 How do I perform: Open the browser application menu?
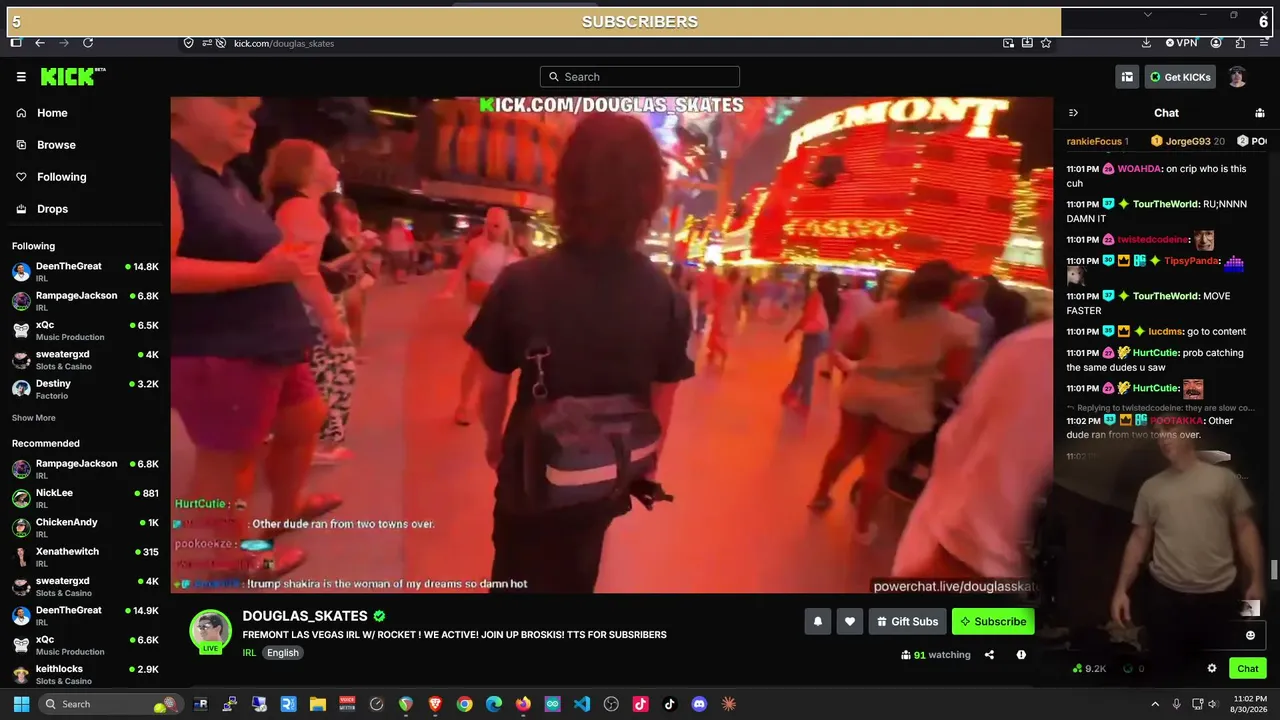coord(1264,43)
